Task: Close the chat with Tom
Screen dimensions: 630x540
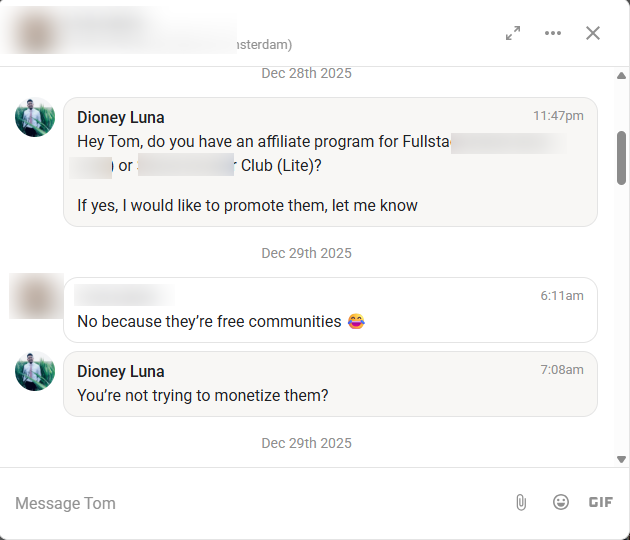Action: click(593, 33)
